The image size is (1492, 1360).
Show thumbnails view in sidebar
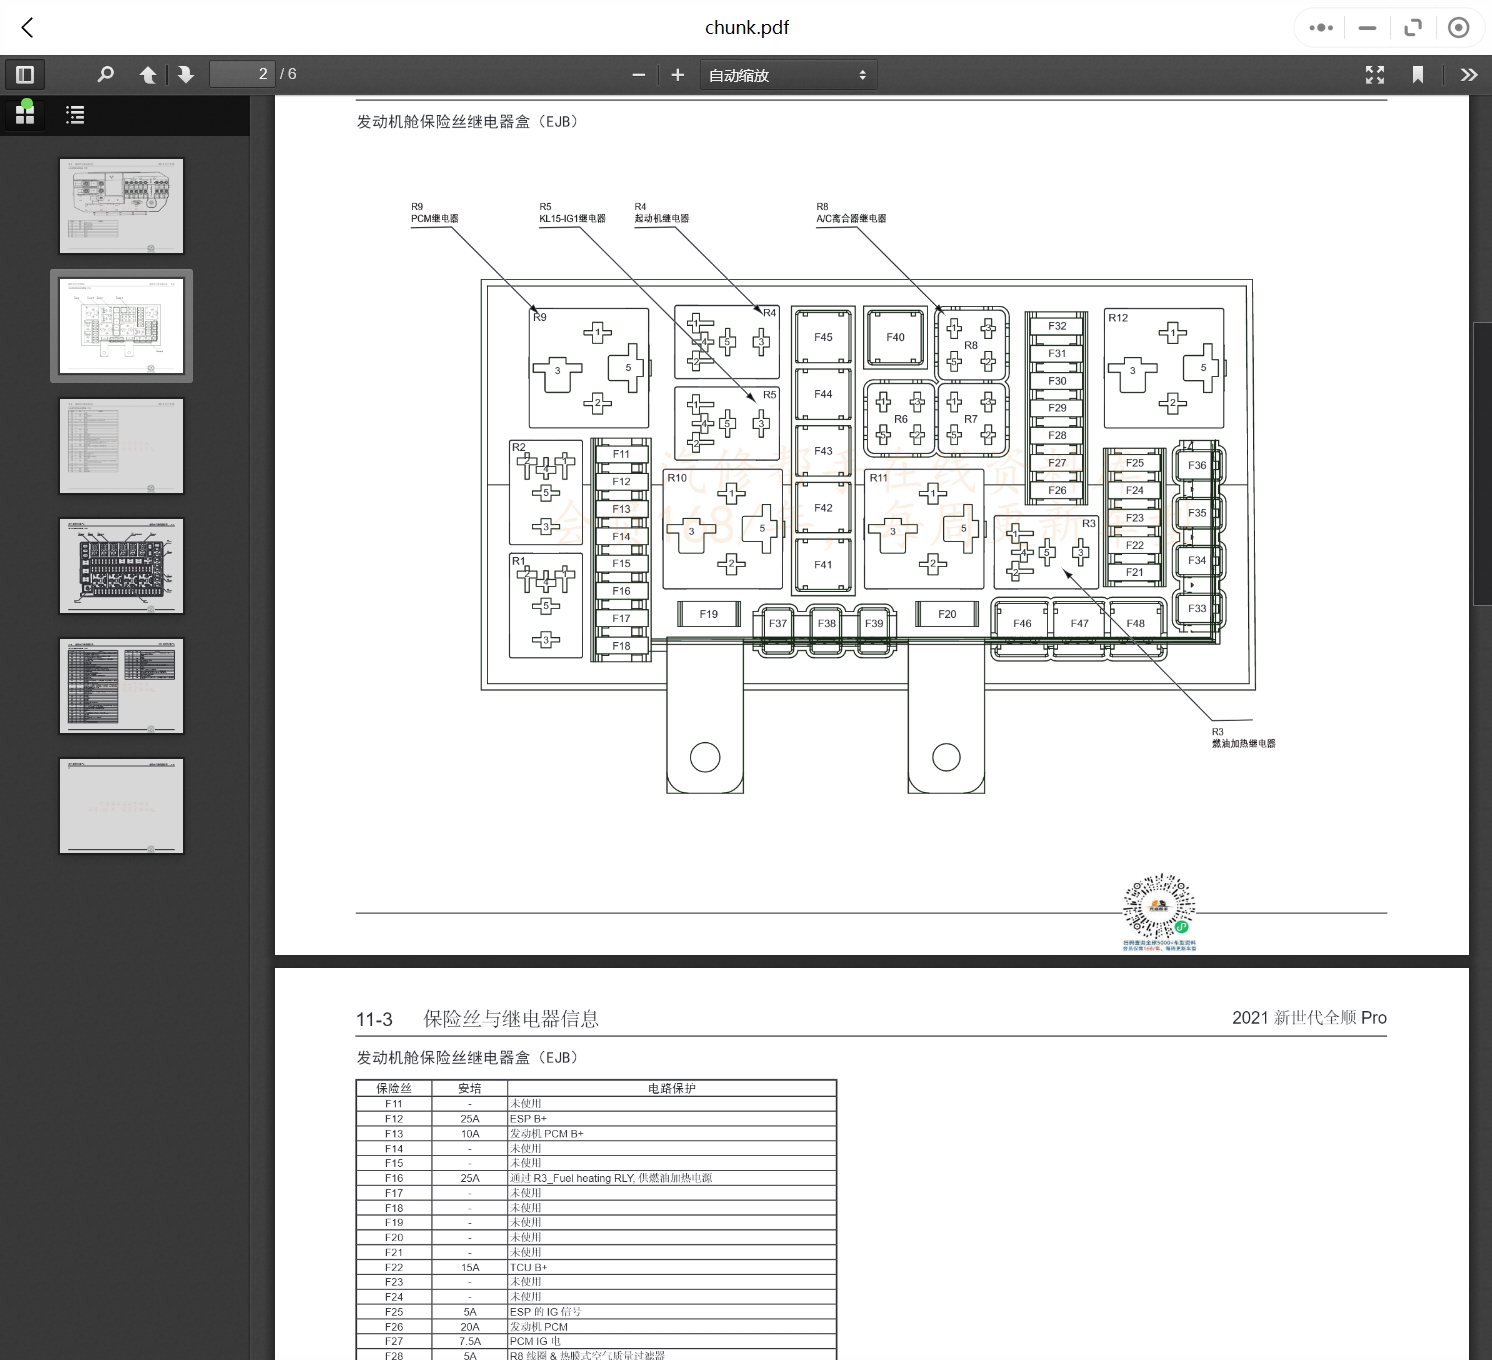pos(25,115)
